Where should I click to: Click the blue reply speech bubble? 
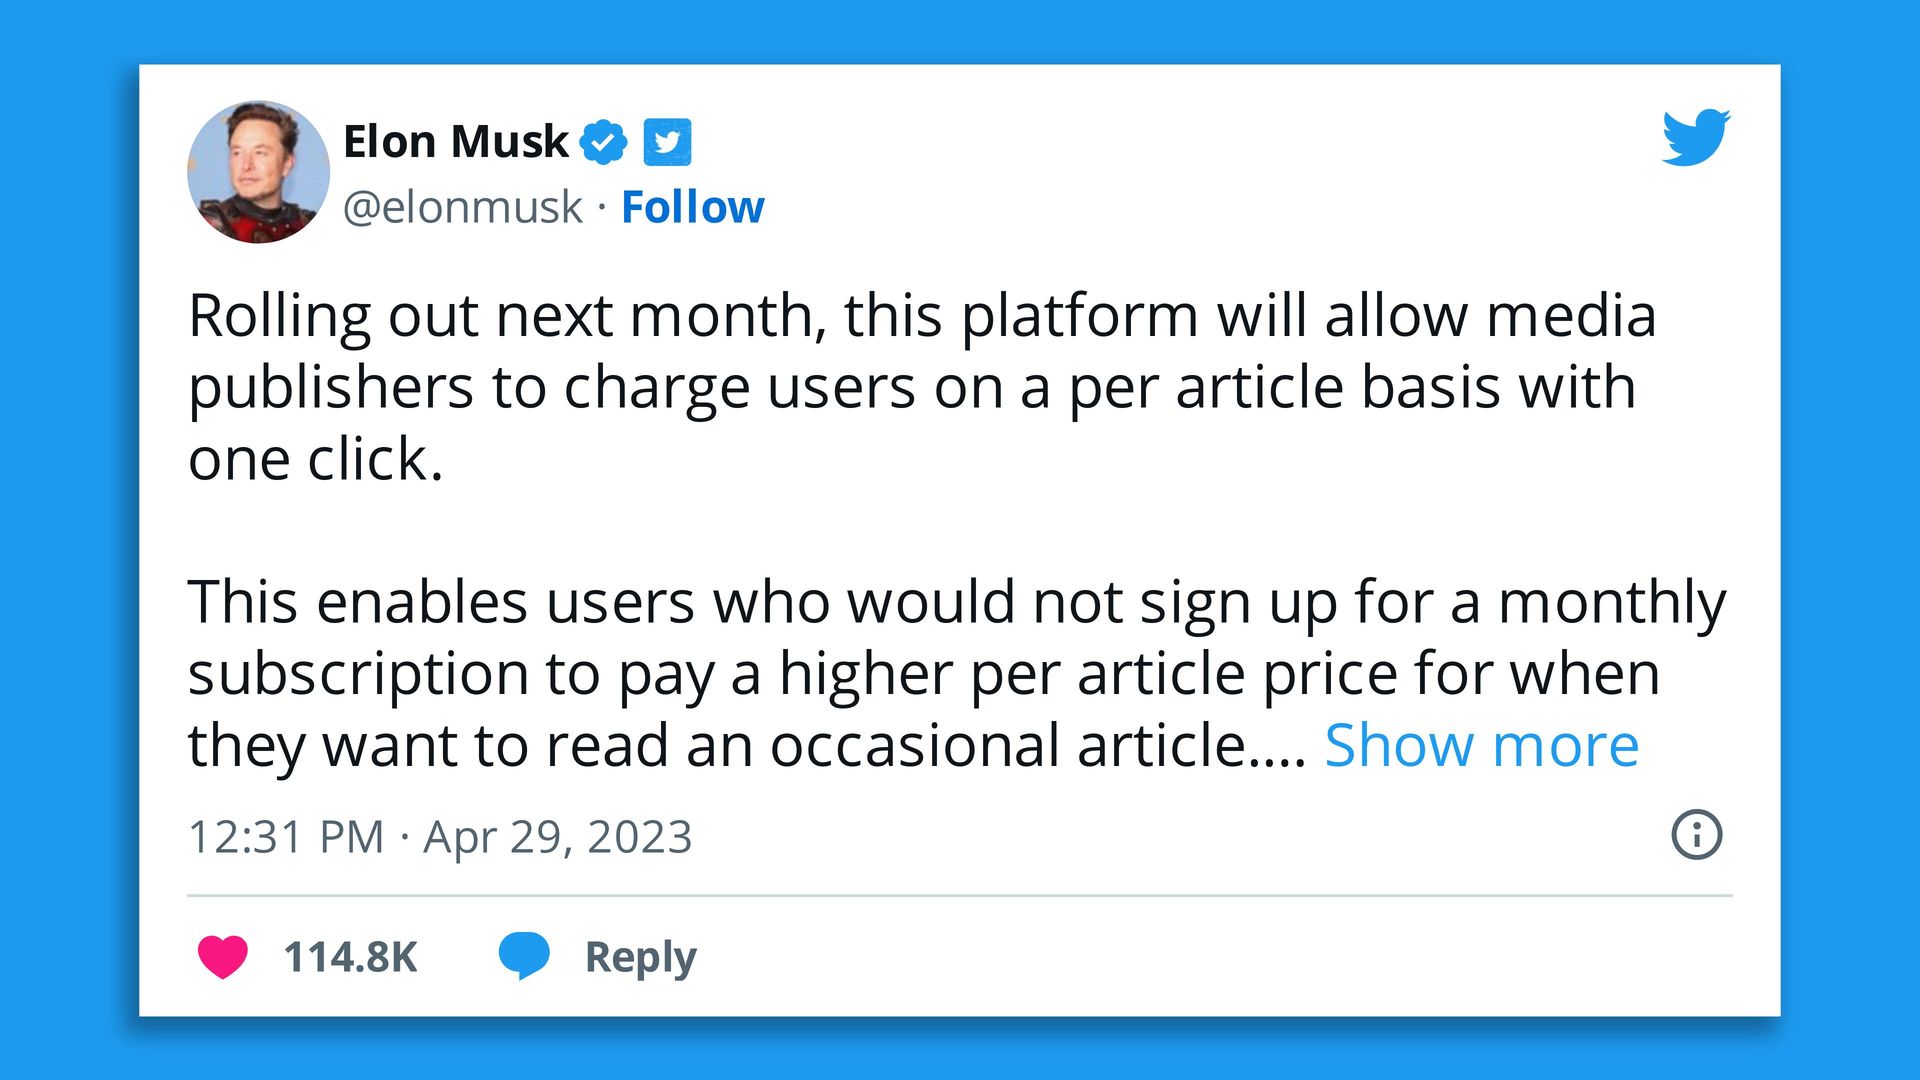coord(524,955)
